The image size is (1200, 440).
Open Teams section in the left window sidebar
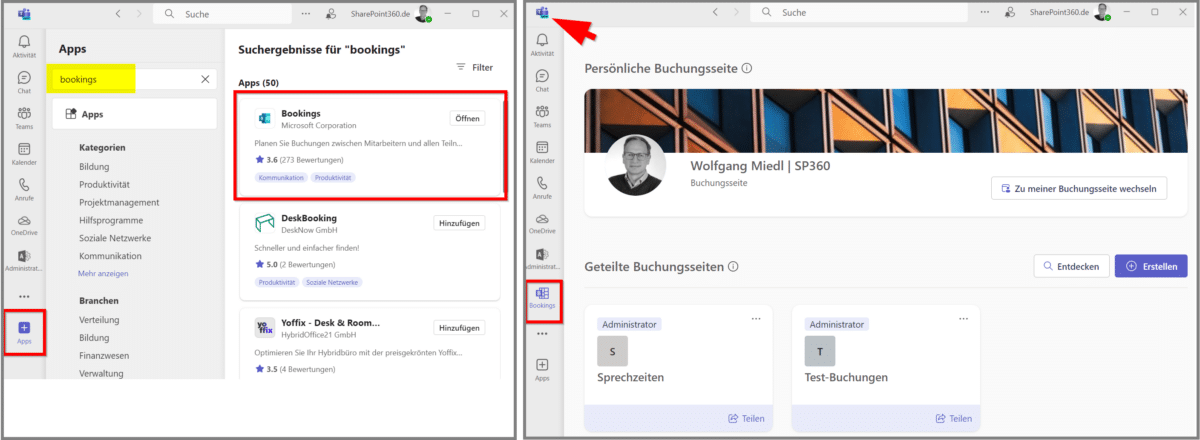tap(24, 118)
